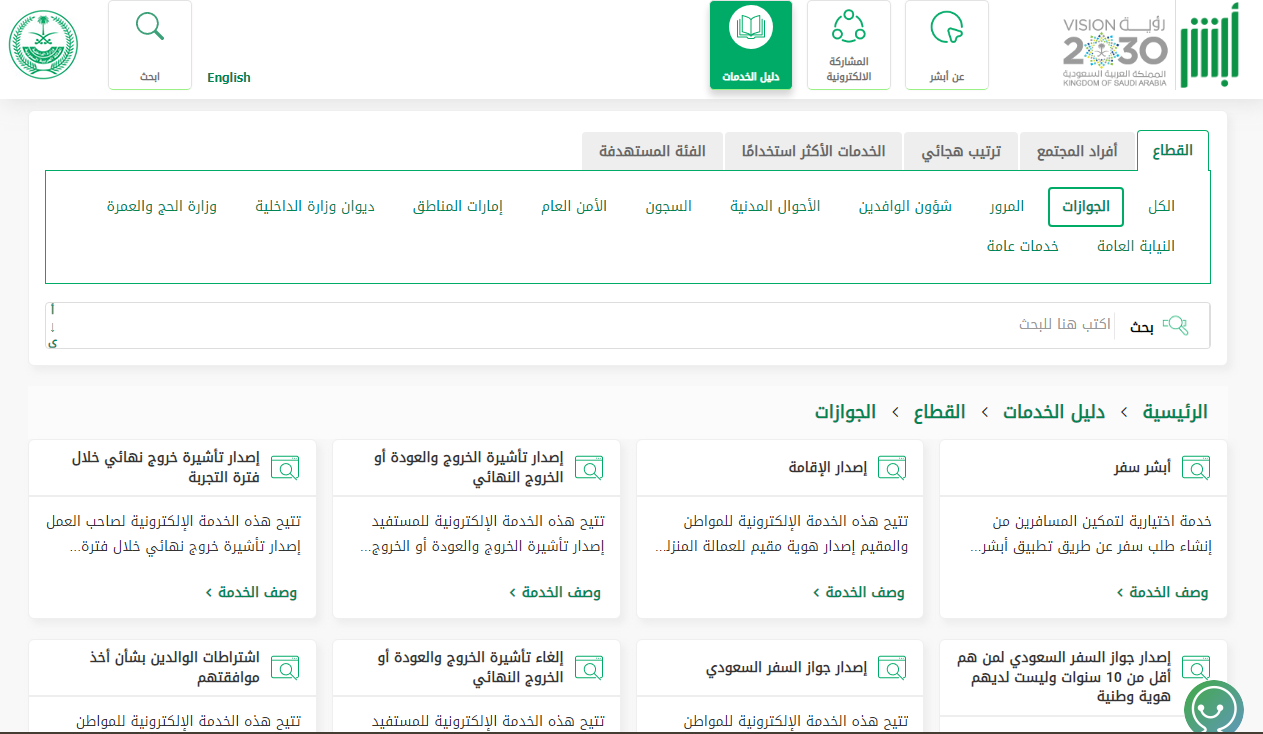
Task: Select the Community Members (أفراد المجتمع) tab
Action: (x=1077, y=152)
